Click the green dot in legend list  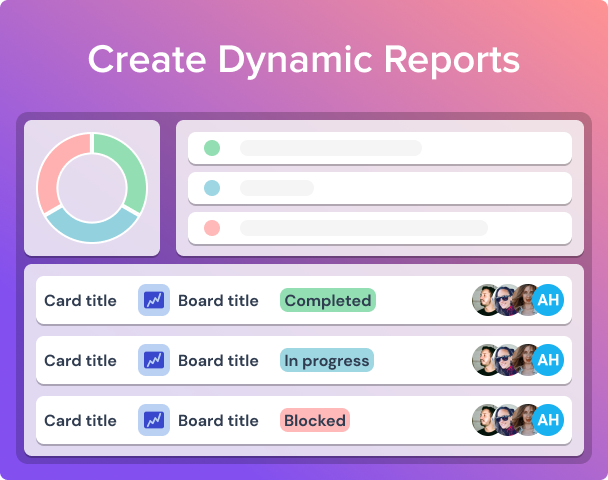coord(212,148)
